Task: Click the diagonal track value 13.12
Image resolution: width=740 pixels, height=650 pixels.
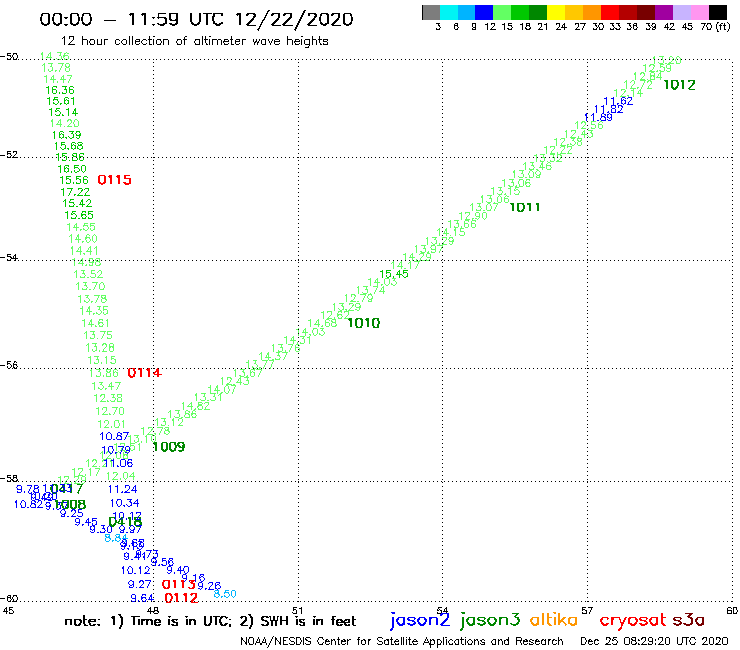Action: coord(169,422)
